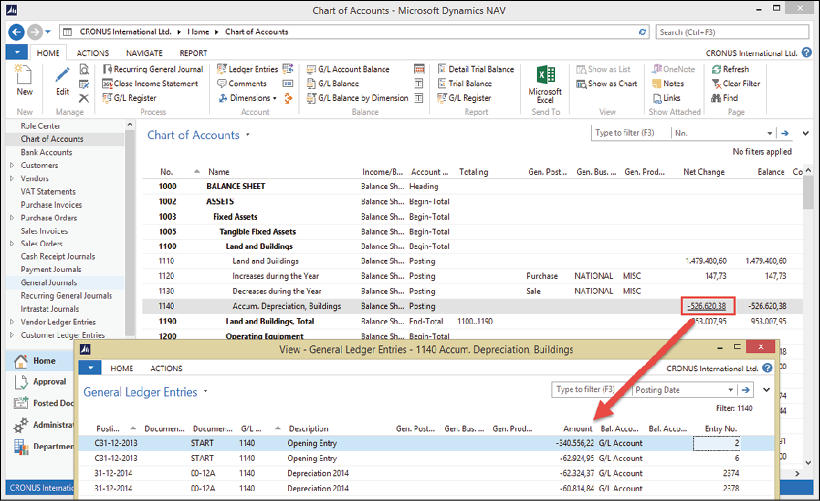Open Close Income Statement

[x=150, y=83]
